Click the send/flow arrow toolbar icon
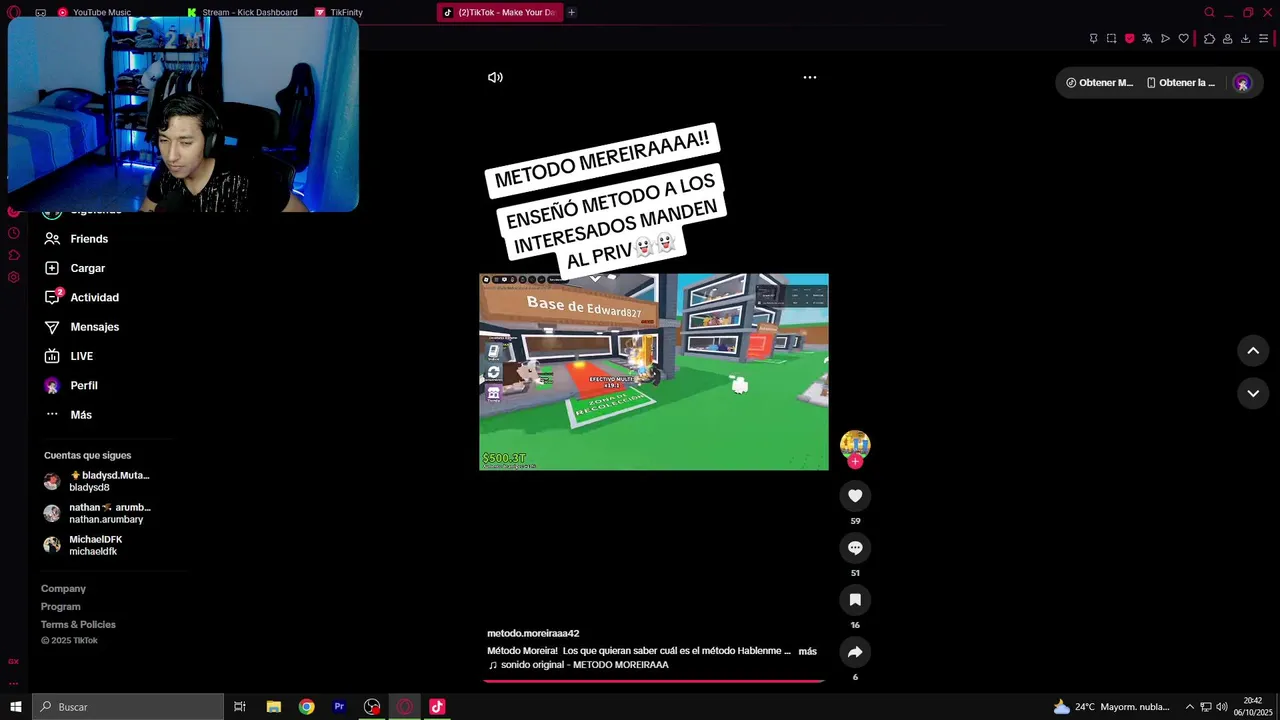 pyautogui.click(x=1165, y=39)
